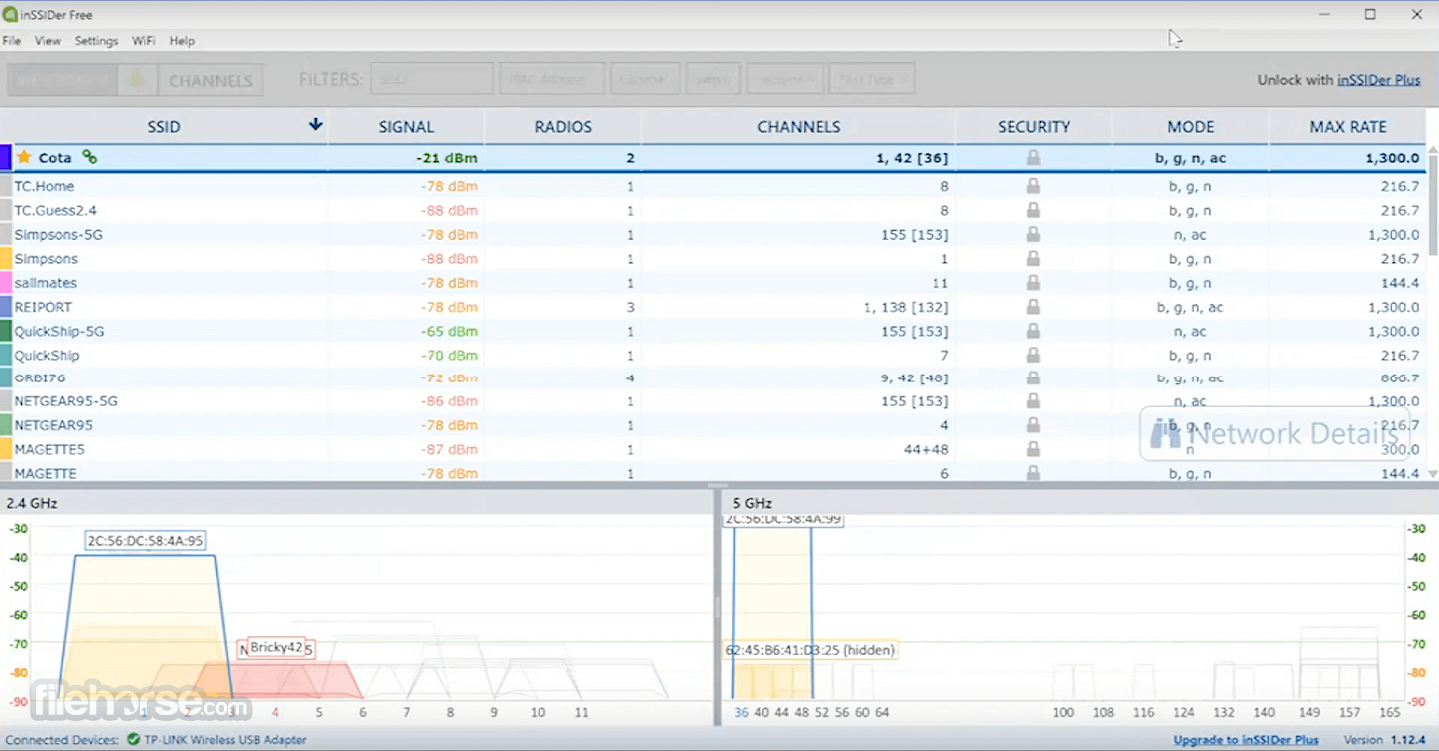The height and width of the screenshot is (751, 1439).
Task: Click the SSID column sort arrow
Action: [316, 125]
